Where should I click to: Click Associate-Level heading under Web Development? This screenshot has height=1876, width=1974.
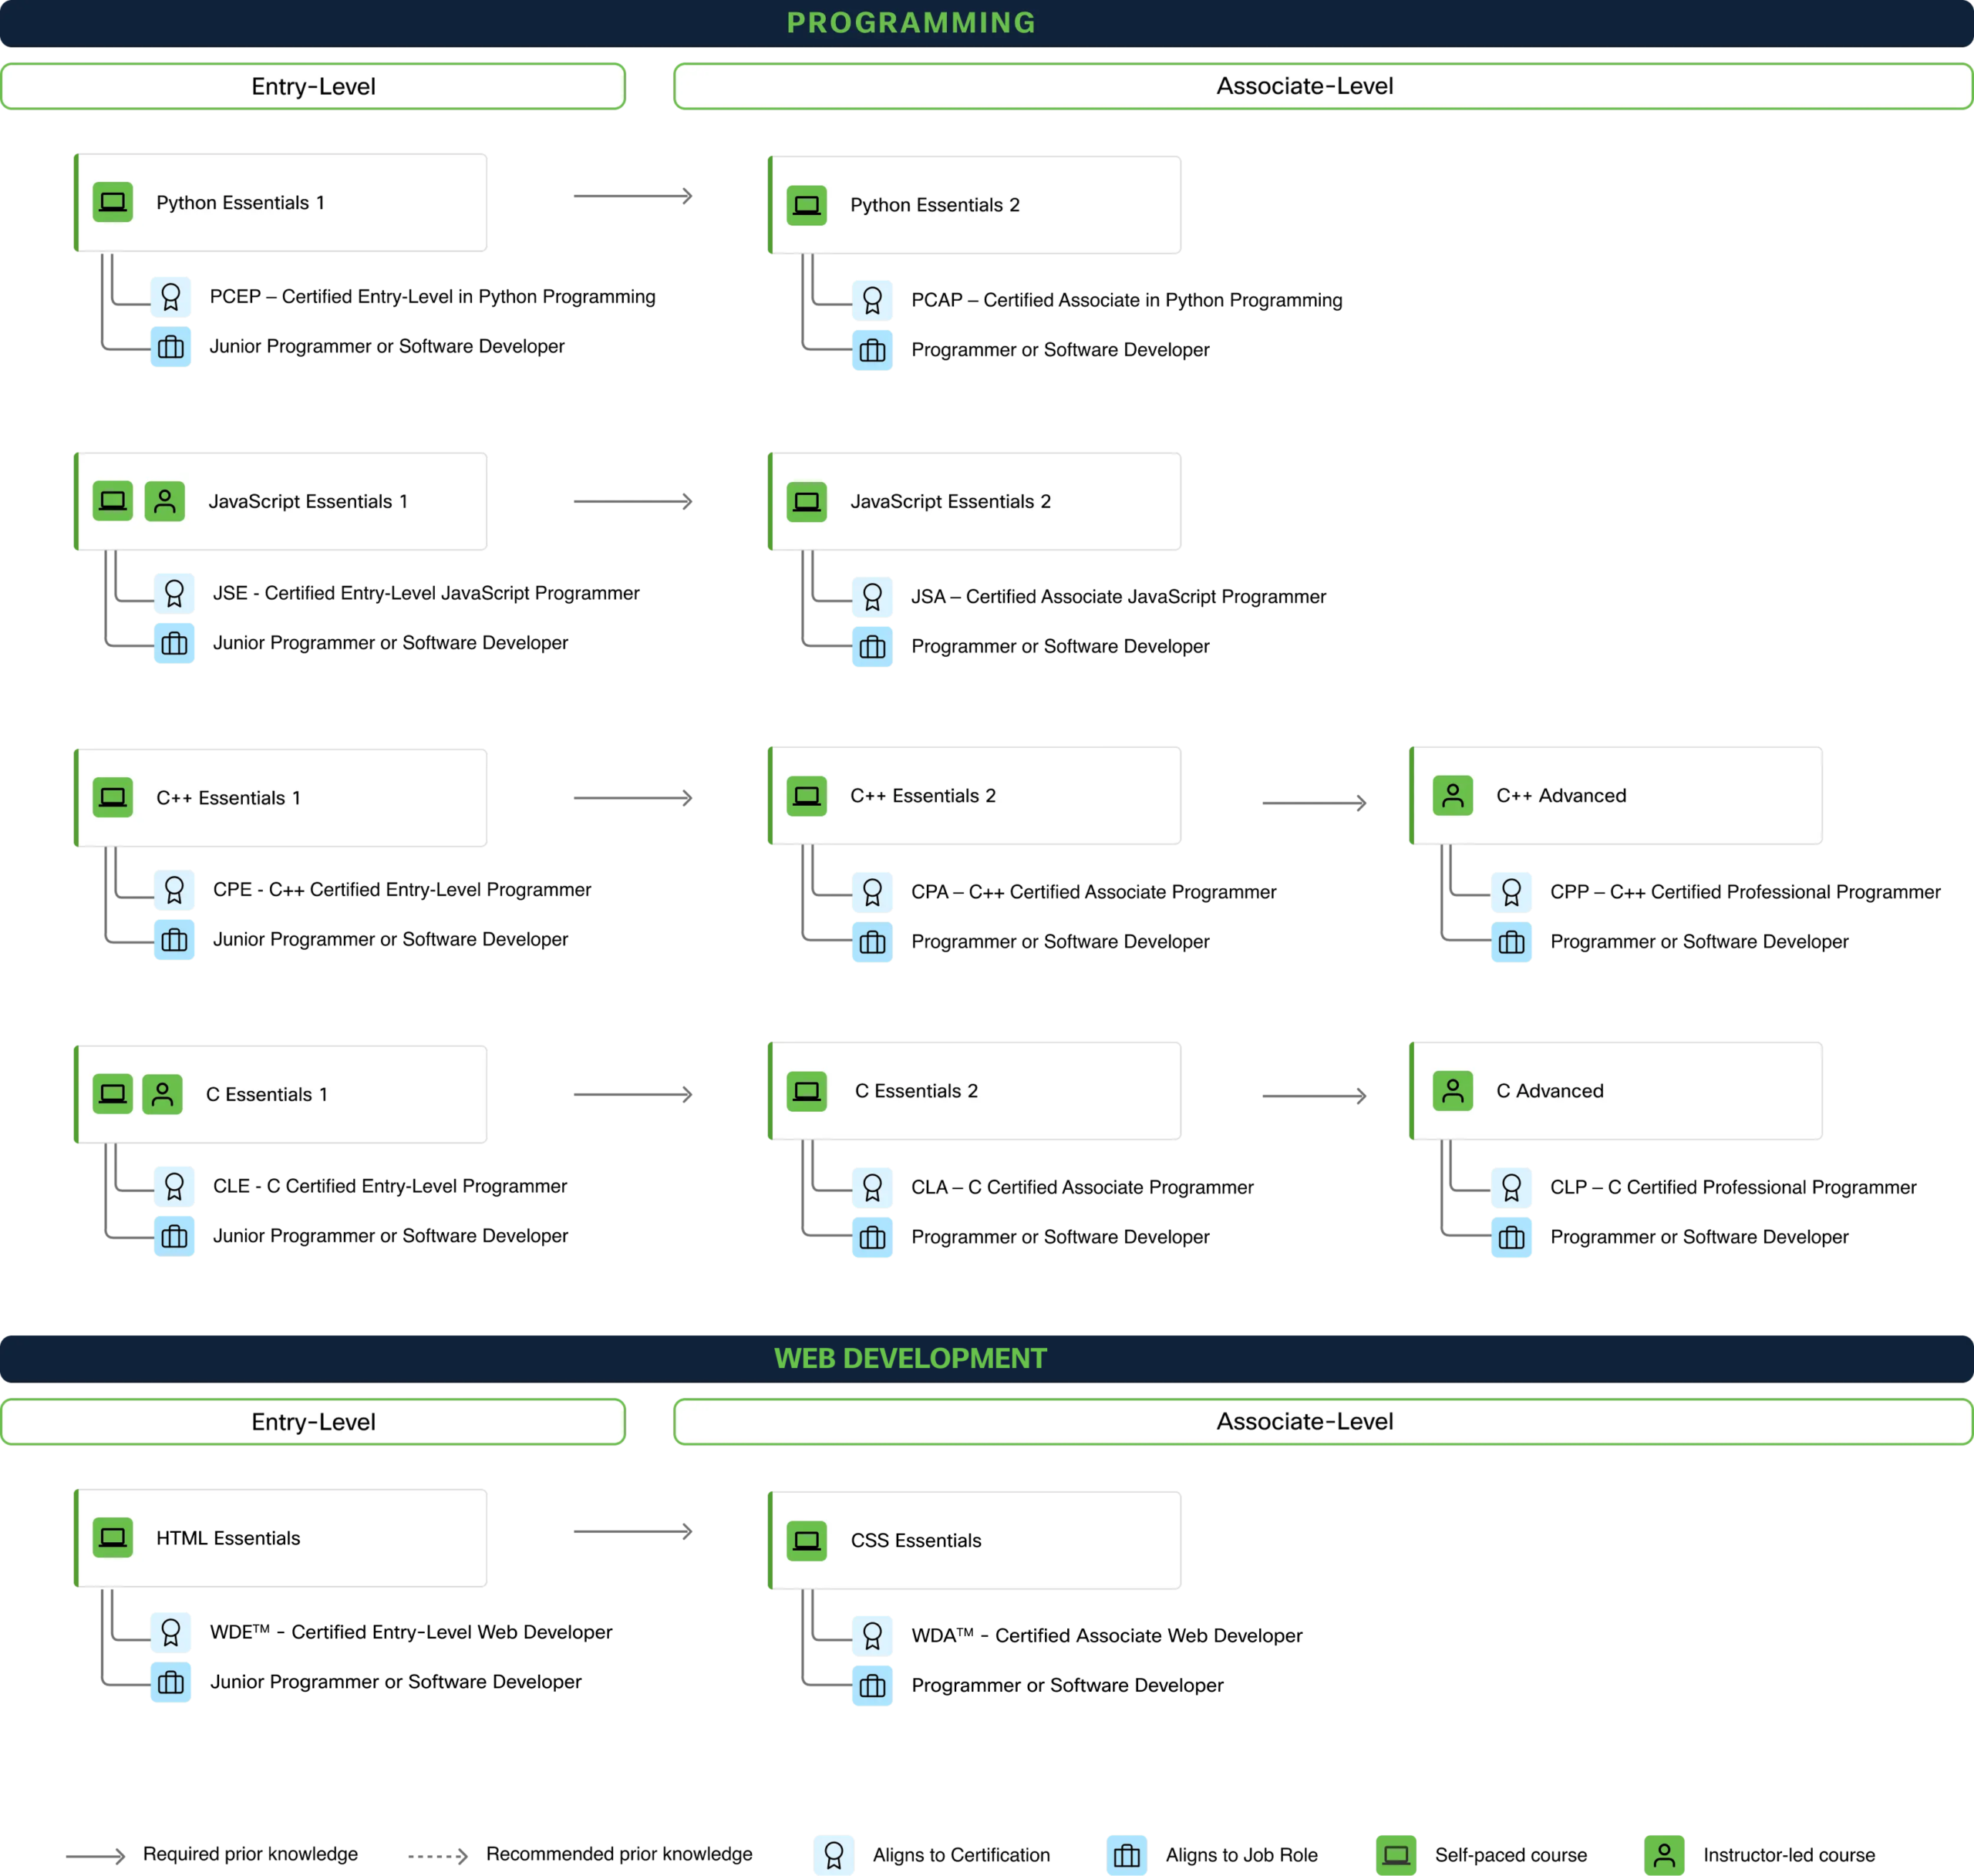click(x=1304, y=1421)
